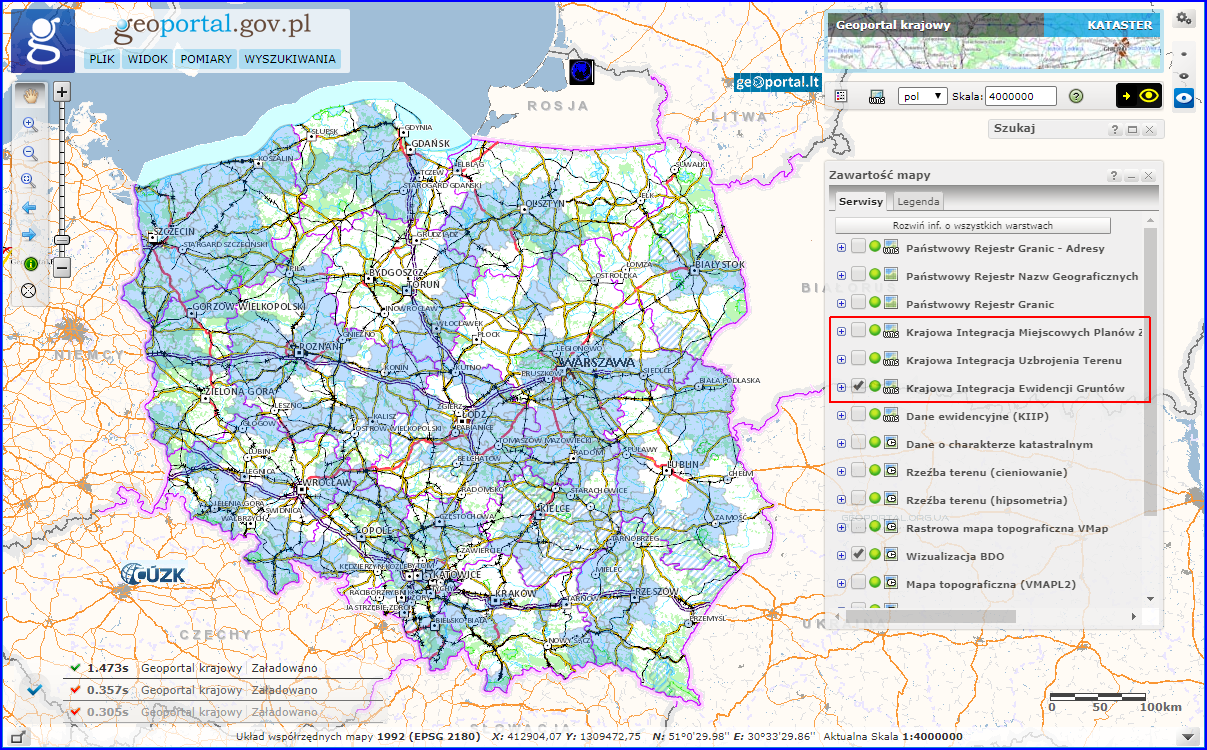The width and height of the screenshot is (1207, 750).
Task: Switch to the Serwisy tab
Action: coord(861,201)
